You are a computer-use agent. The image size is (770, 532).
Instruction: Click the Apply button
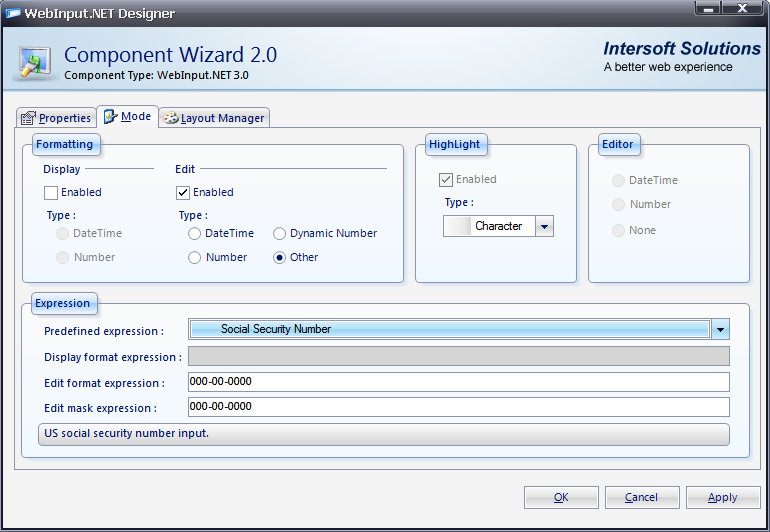click(x=722, y=497)
